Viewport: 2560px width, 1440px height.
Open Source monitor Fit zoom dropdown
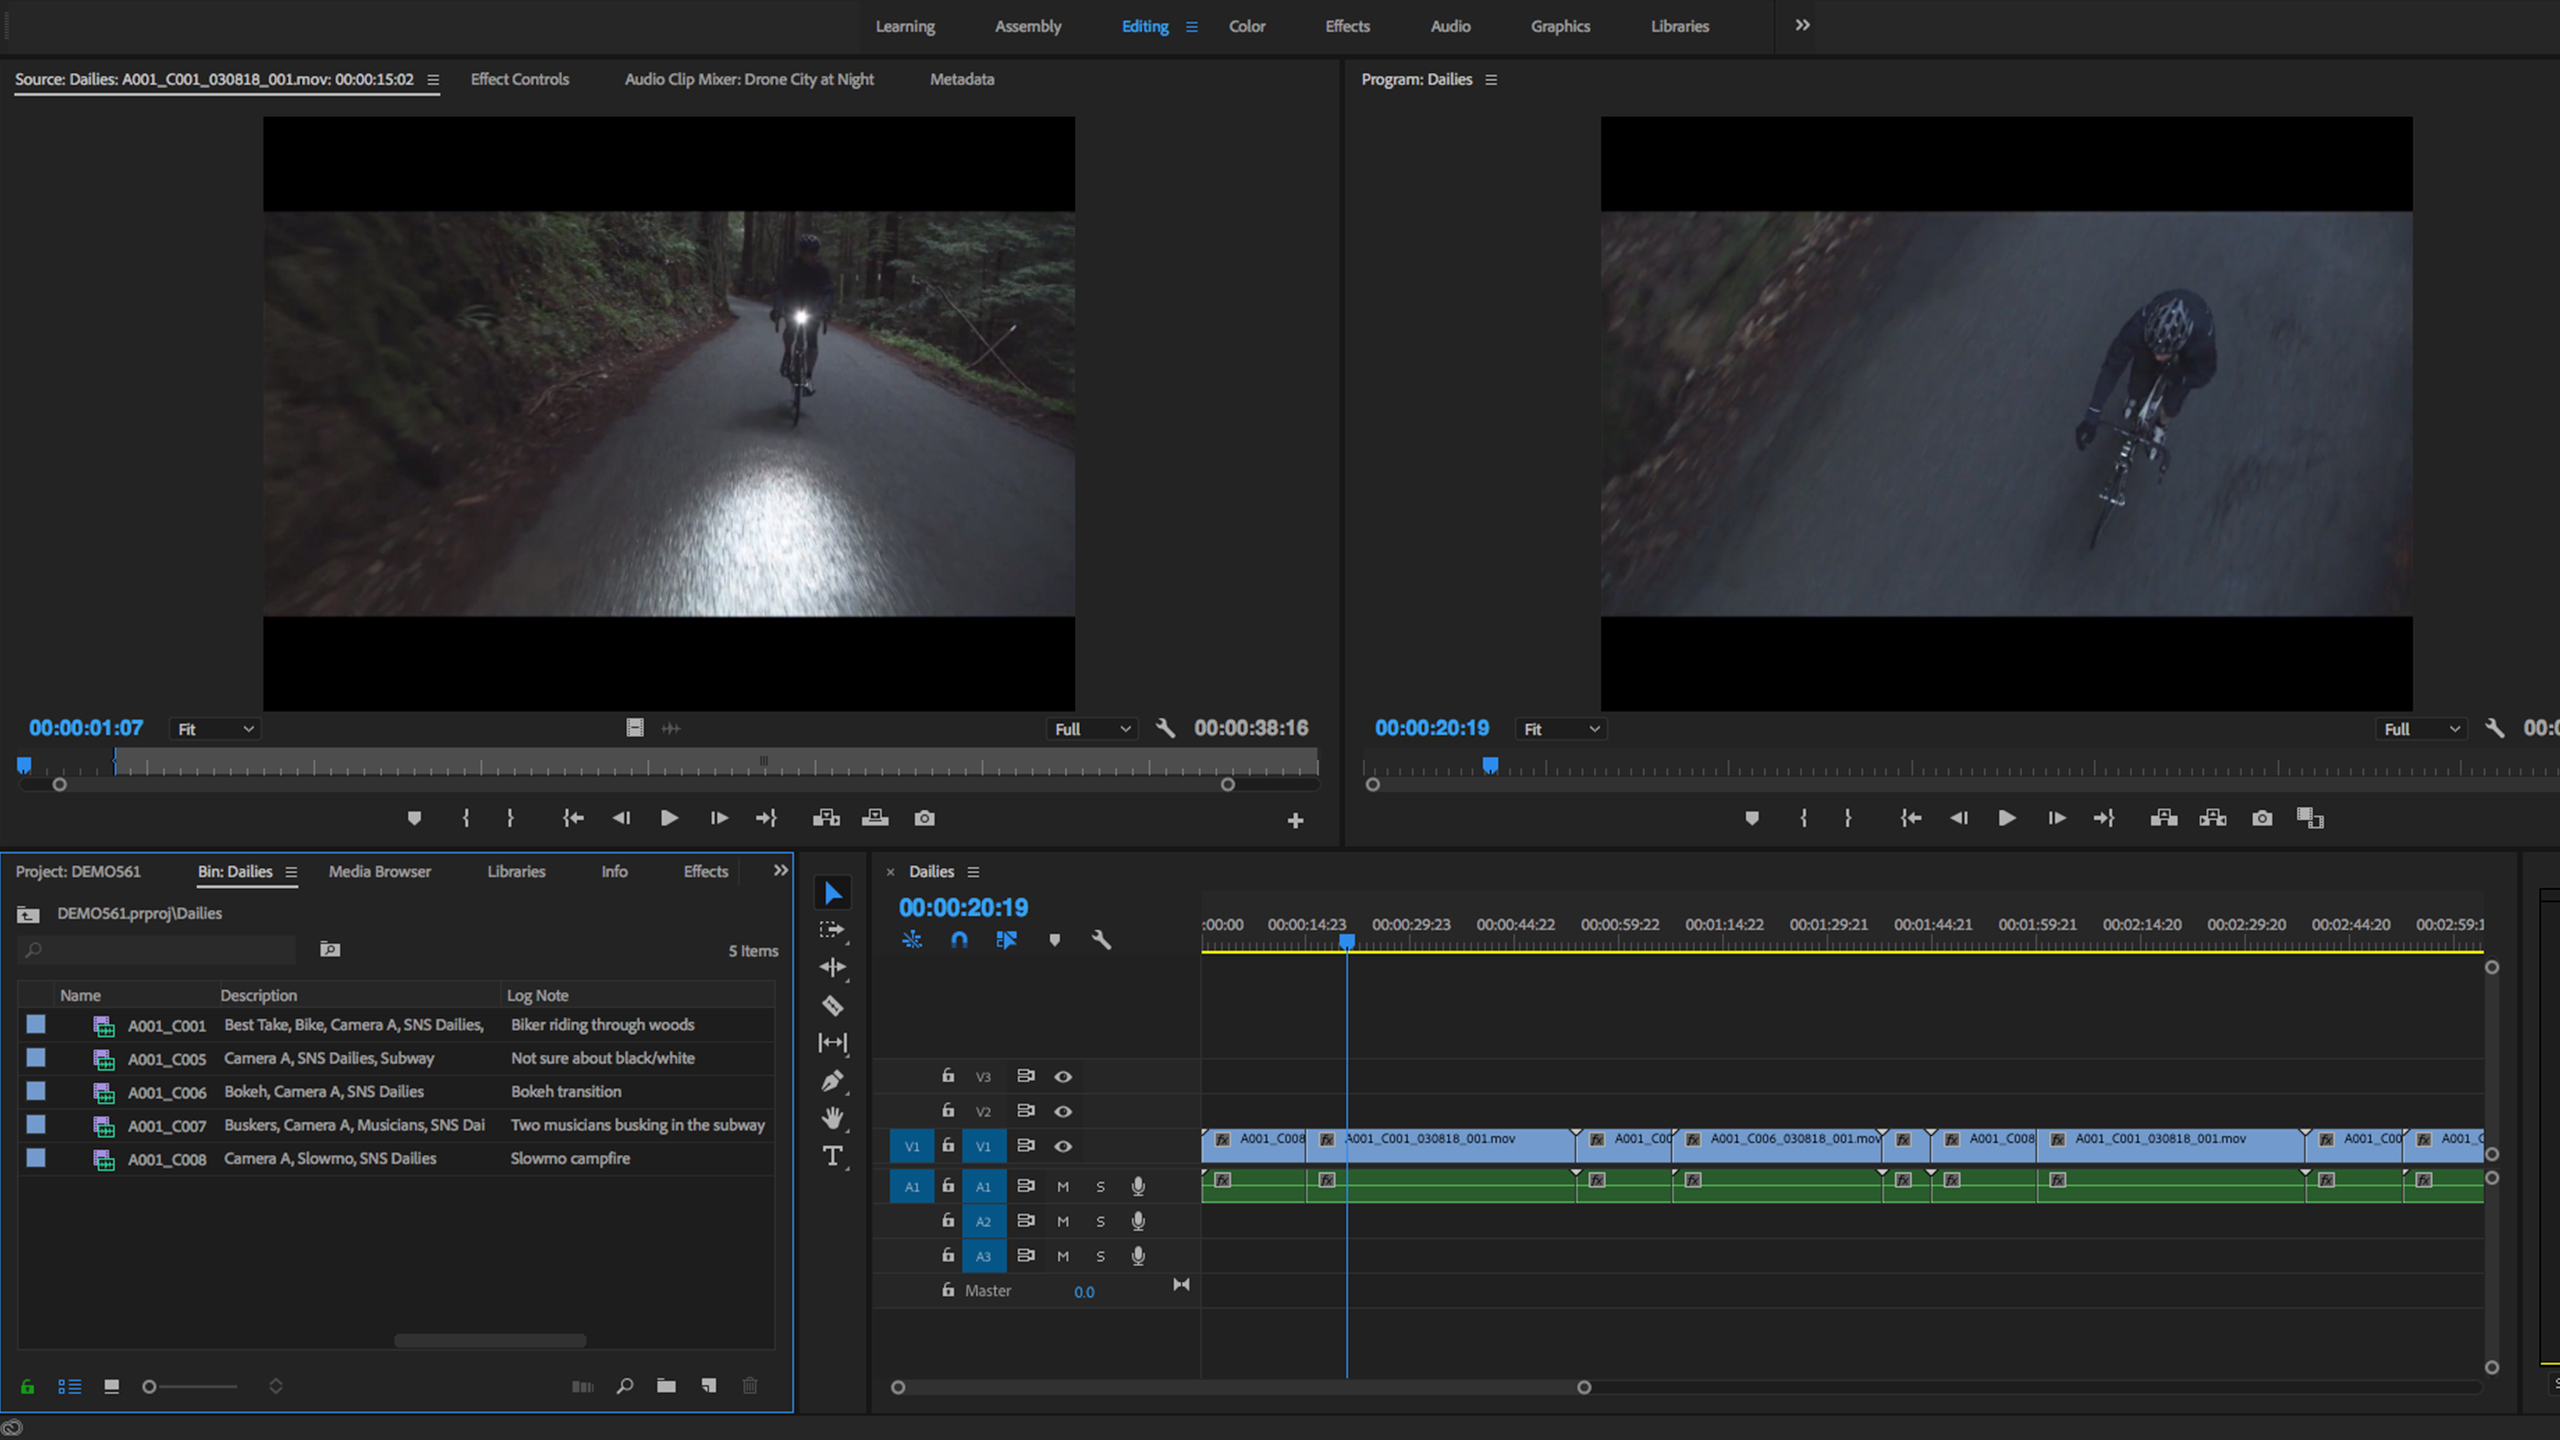(x=215, y=729)
